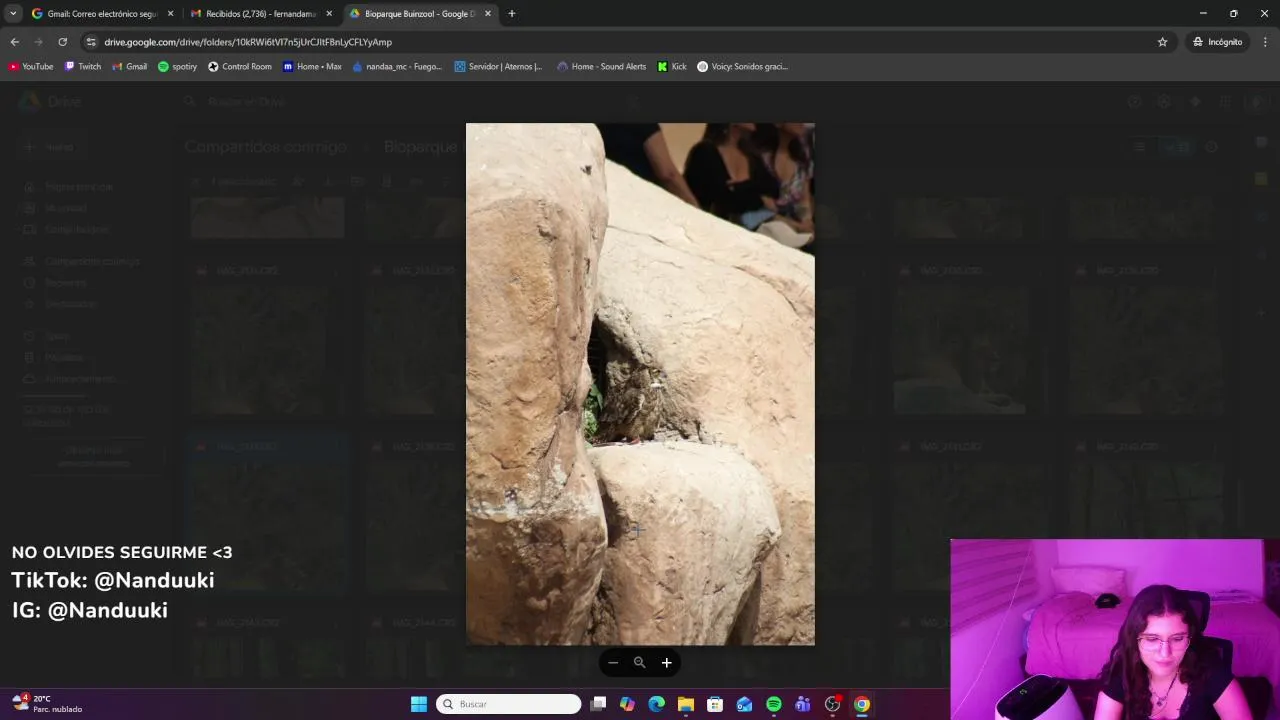Open the tab search dropdown

(13, 14)
